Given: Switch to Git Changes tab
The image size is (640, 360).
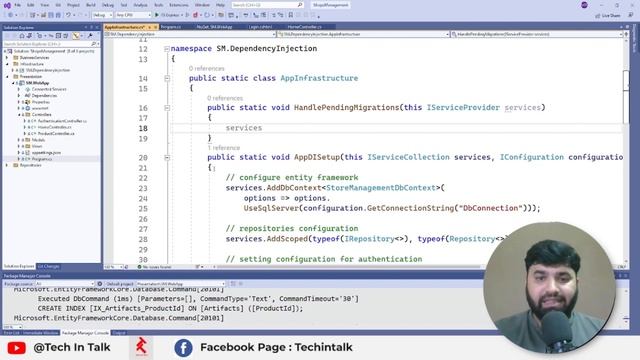Looking at the screenshot, I should tap(48, 267).
